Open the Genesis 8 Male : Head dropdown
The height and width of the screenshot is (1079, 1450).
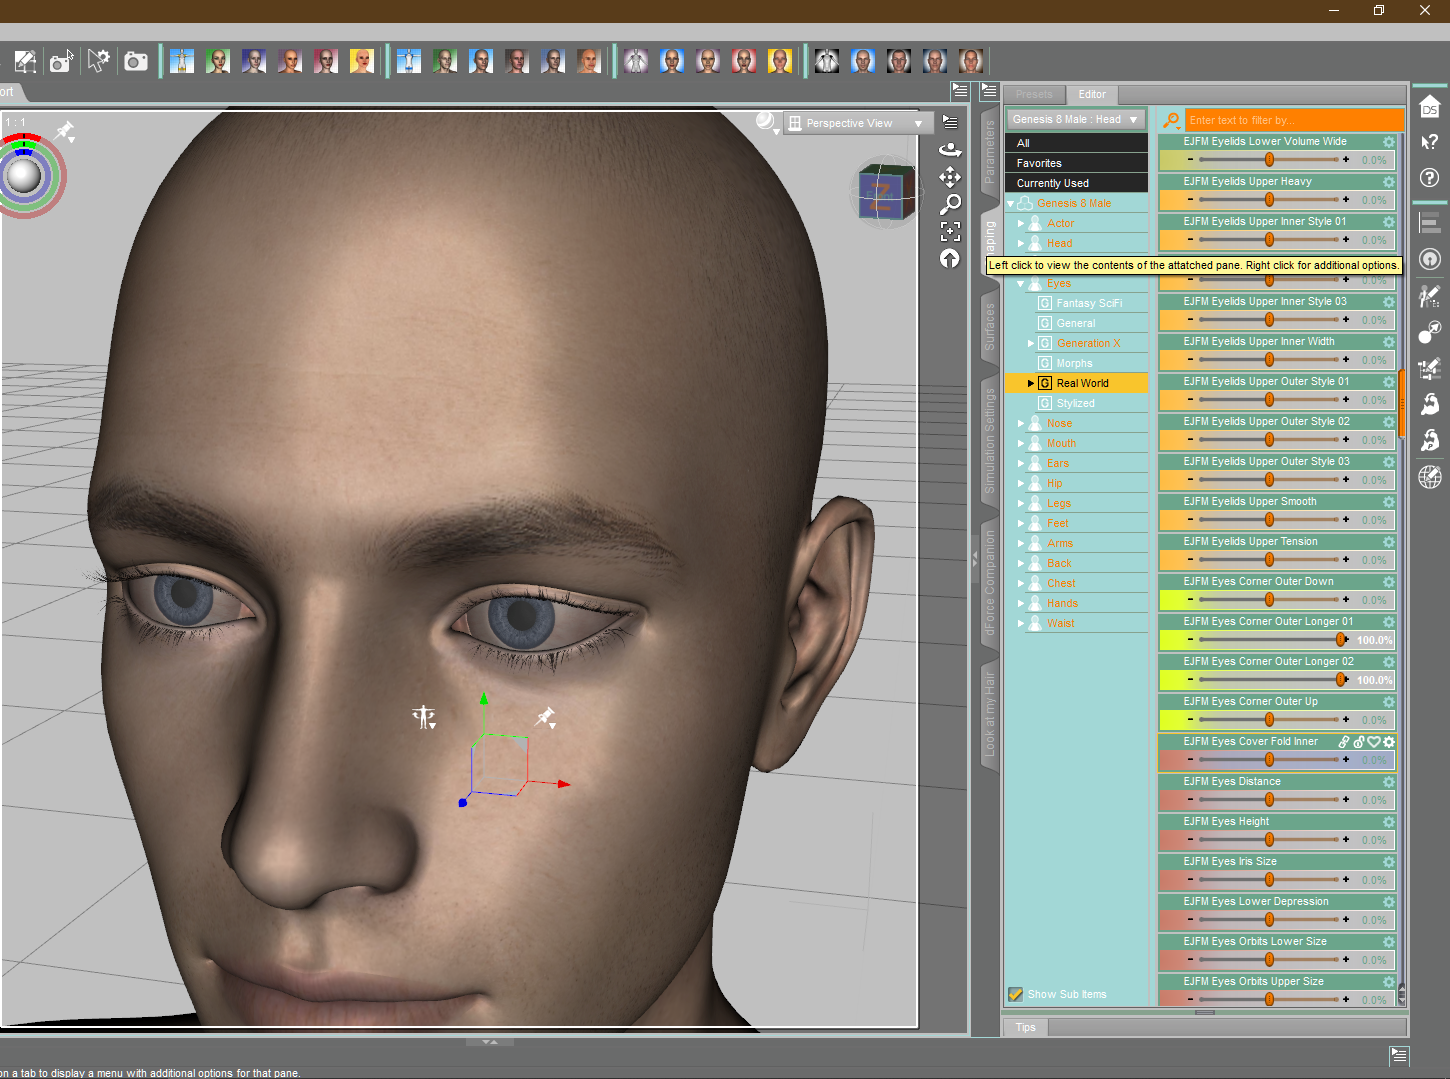pos(1075,119)
